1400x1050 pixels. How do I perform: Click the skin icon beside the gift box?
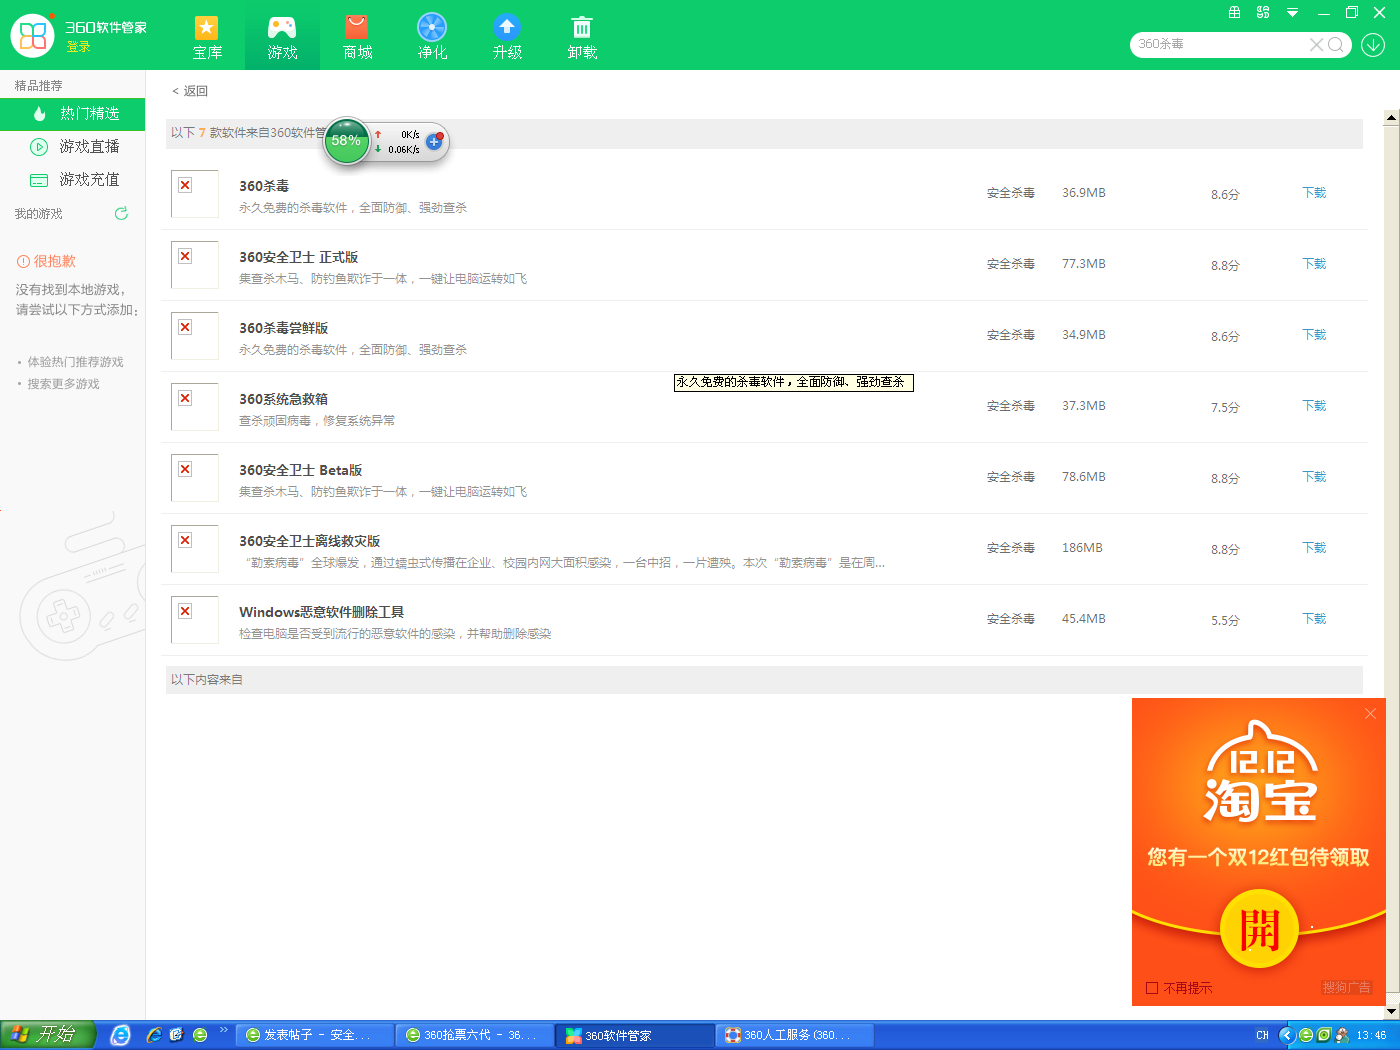click(1263, 12)
